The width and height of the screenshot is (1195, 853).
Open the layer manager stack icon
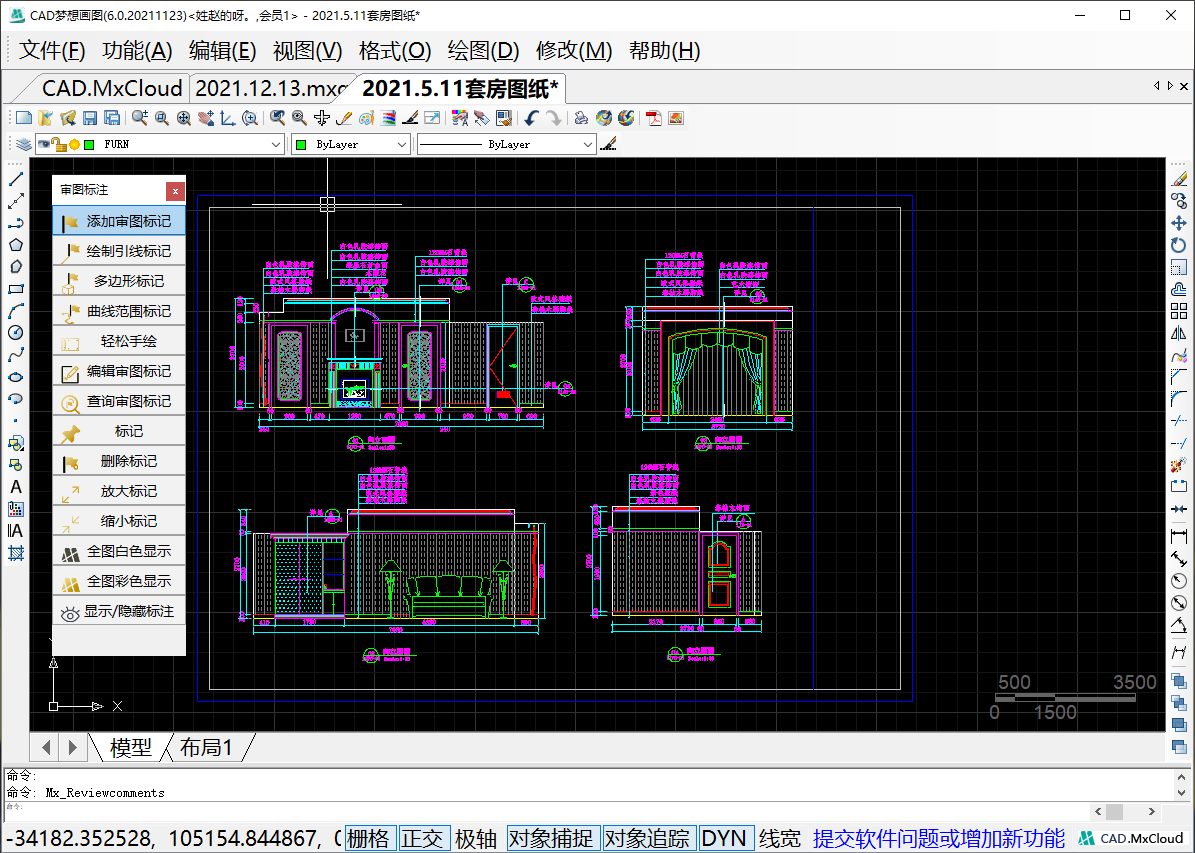coord(23,144)
